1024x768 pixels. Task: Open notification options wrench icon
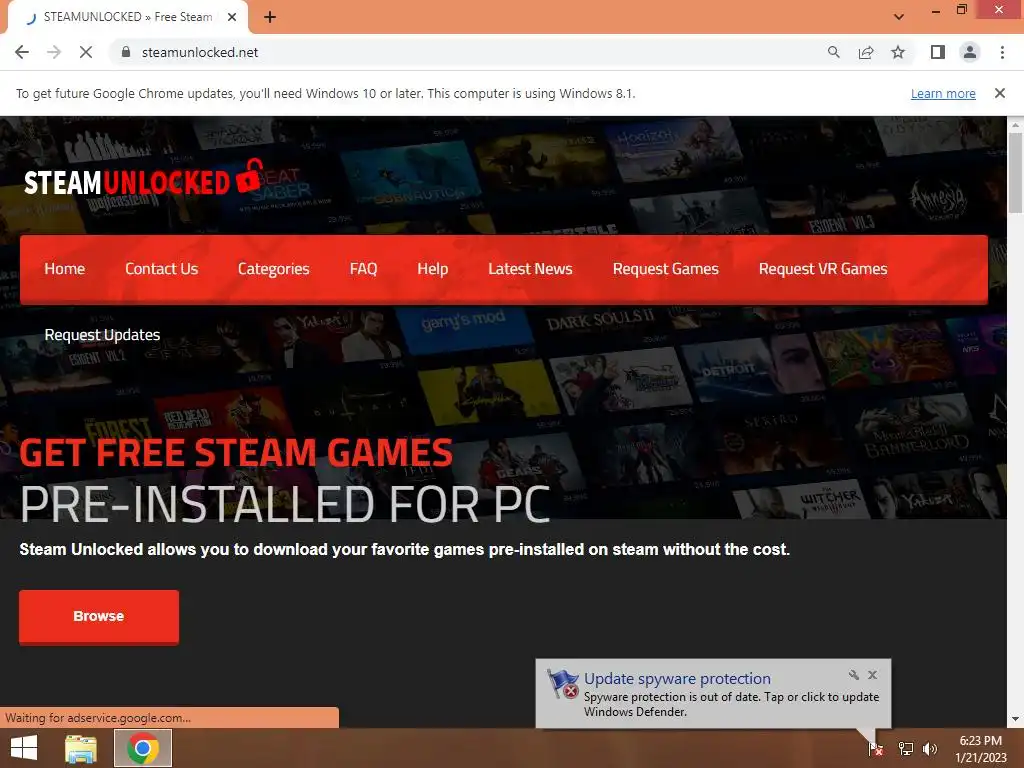(x=854, y=675)
